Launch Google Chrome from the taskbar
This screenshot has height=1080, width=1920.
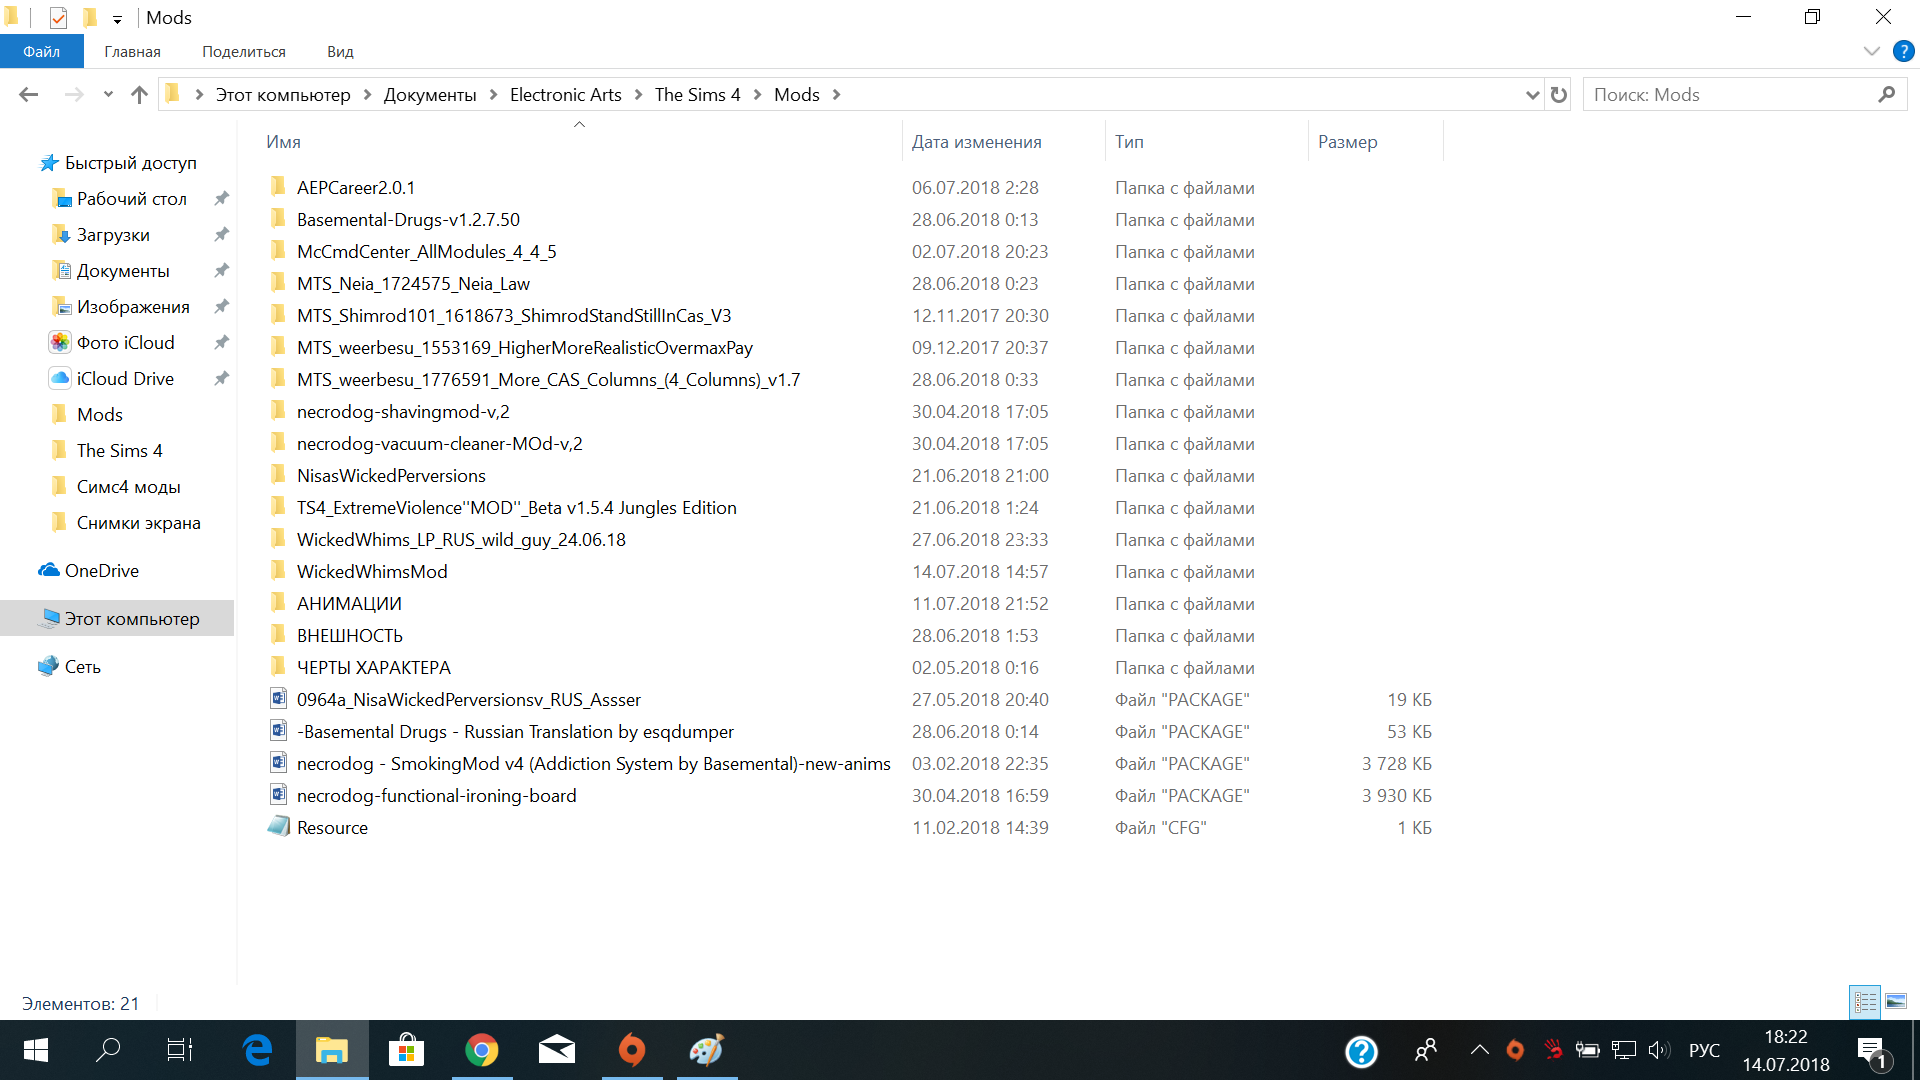[x=481, y=1050]
